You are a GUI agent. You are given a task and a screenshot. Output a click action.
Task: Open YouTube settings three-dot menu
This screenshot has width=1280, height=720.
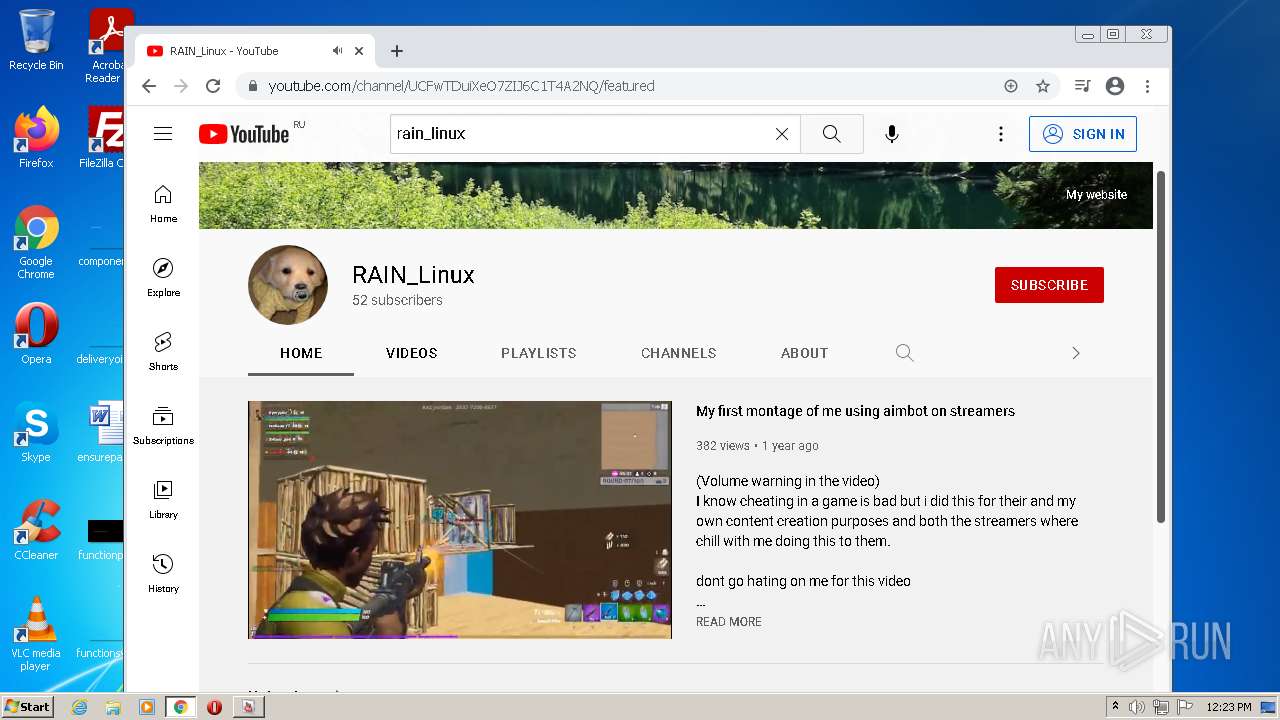point(1001,134)
